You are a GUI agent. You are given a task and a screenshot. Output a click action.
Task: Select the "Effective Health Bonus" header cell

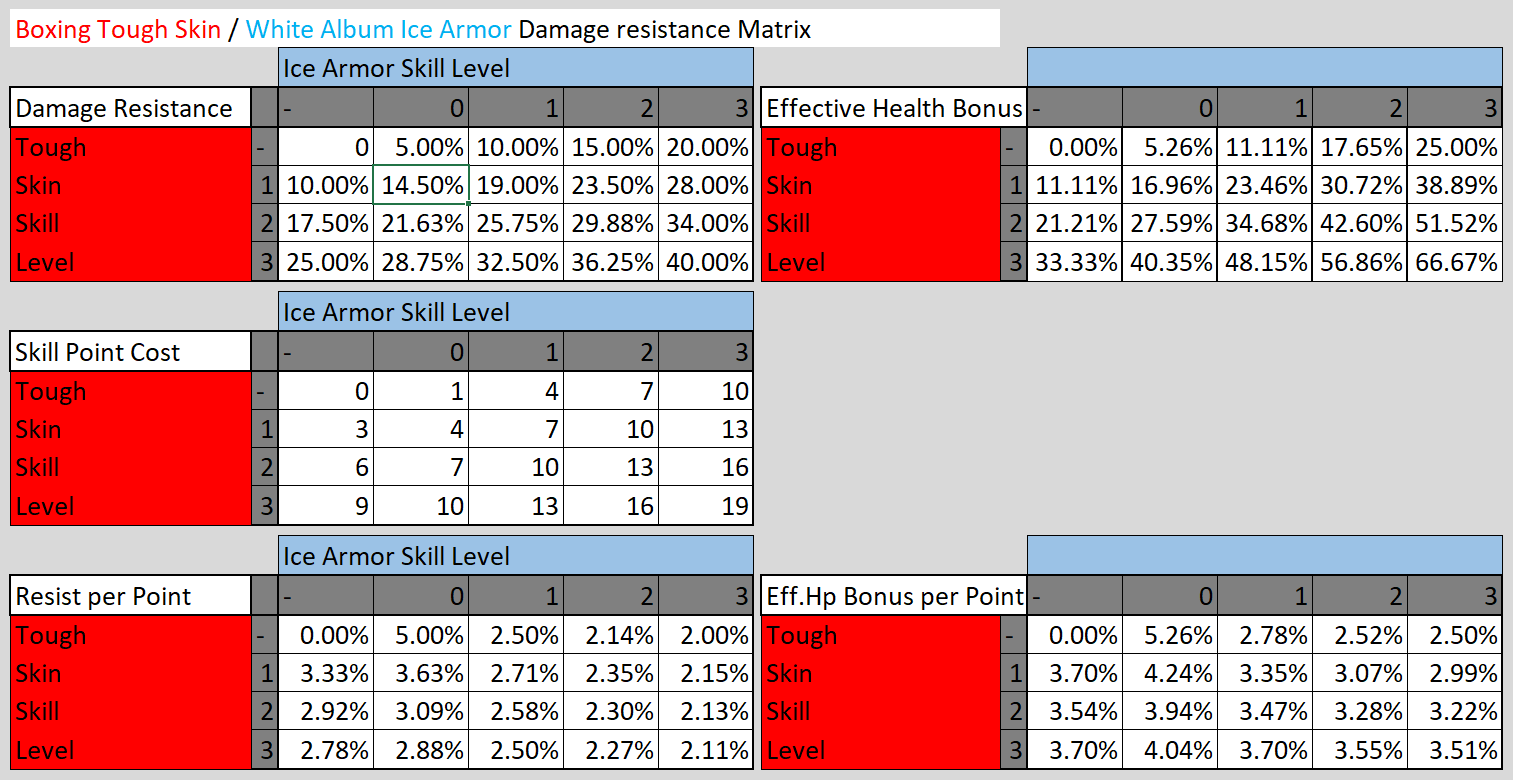point(894,108)
